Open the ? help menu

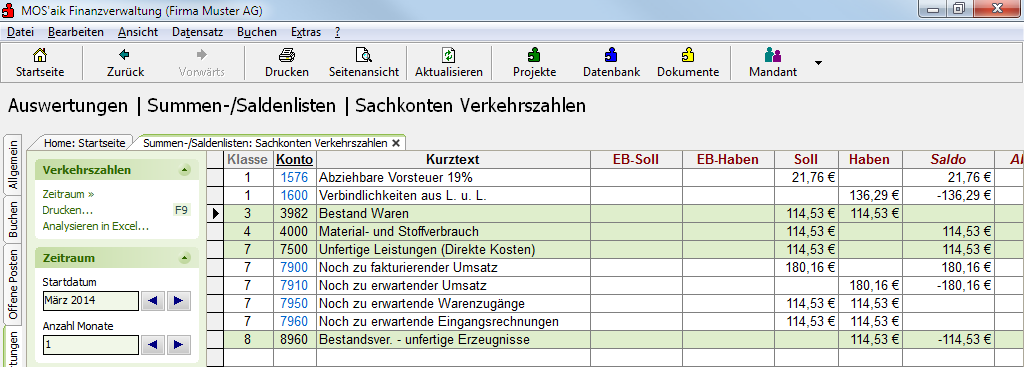pyautogui.click(x=338, y=32)
